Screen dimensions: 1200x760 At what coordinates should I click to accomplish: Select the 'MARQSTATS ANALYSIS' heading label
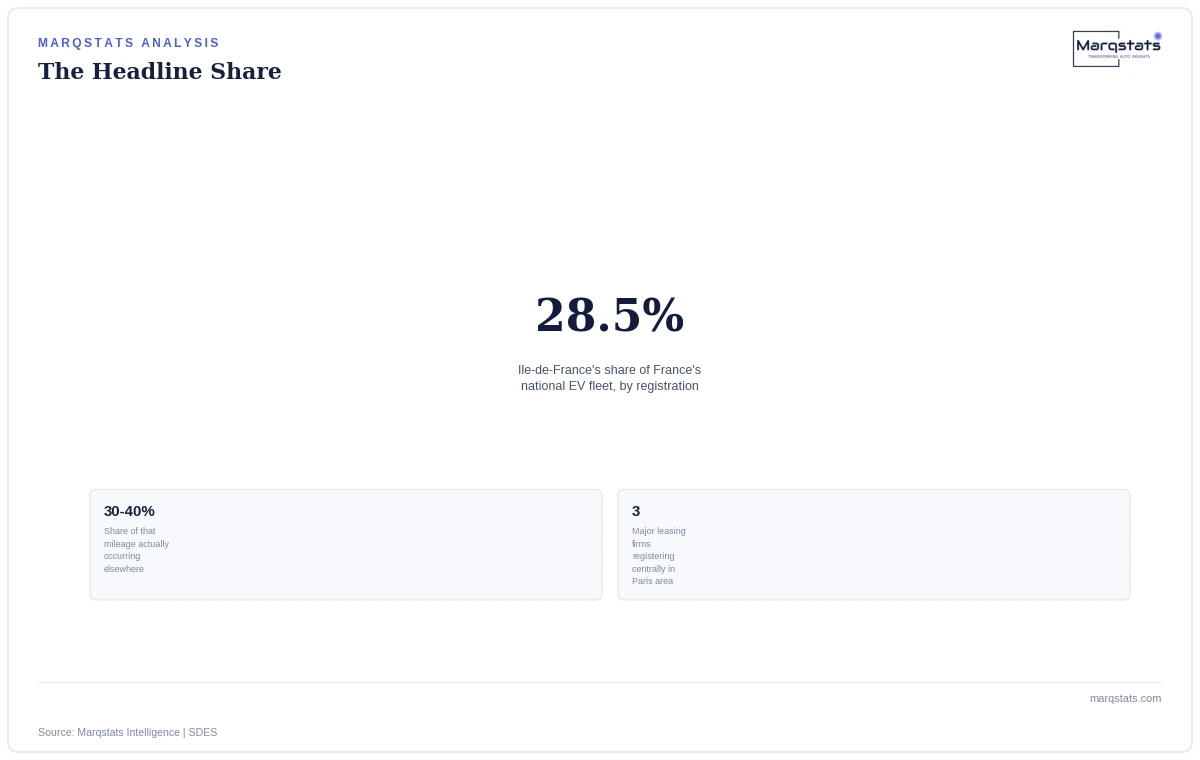[x=129, y=43]
